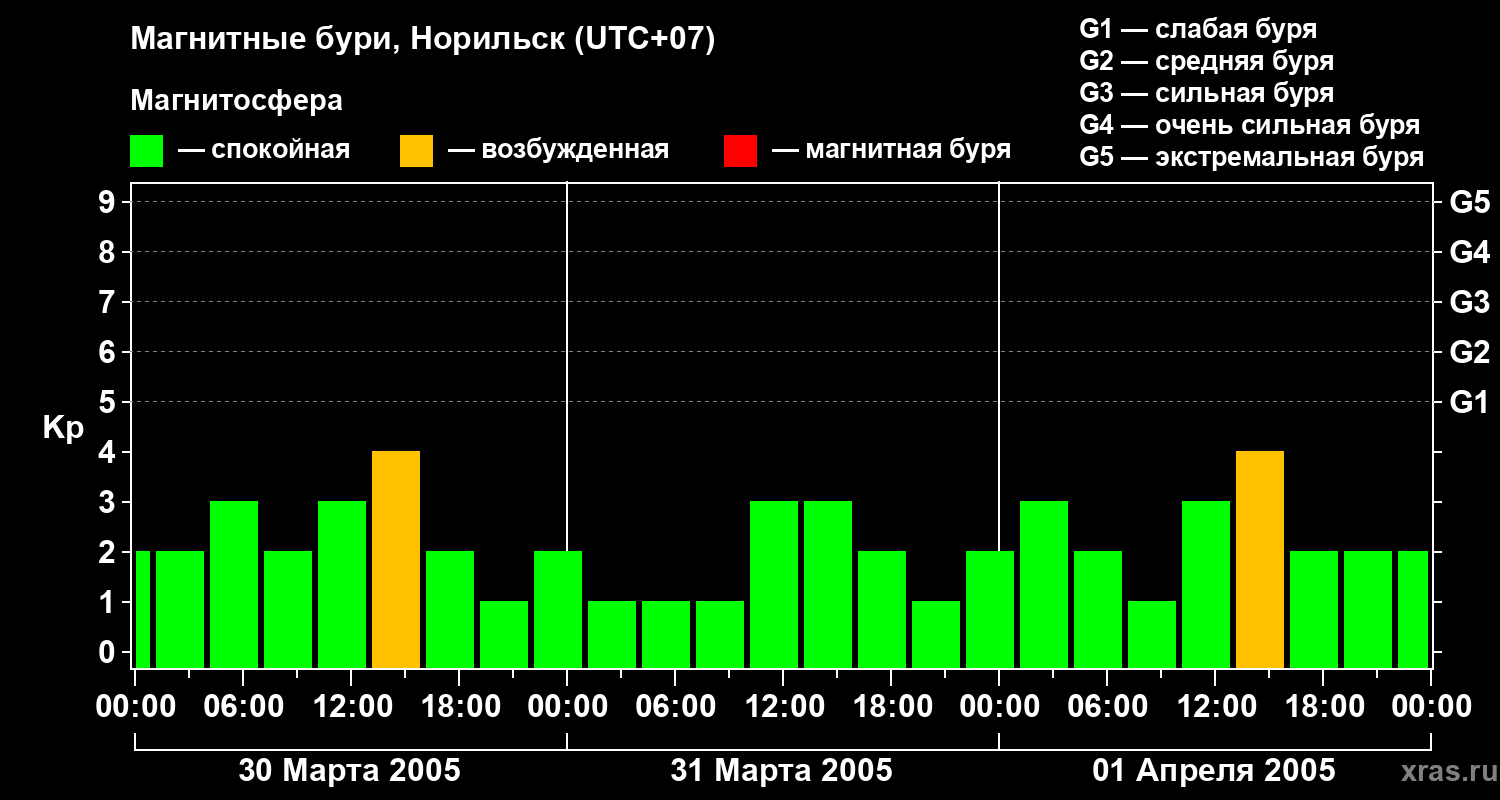The image size is (1500, 800).
Task: Select the orange Kp 4 bar on 01 Апреля
Action: coord(1260,559)
